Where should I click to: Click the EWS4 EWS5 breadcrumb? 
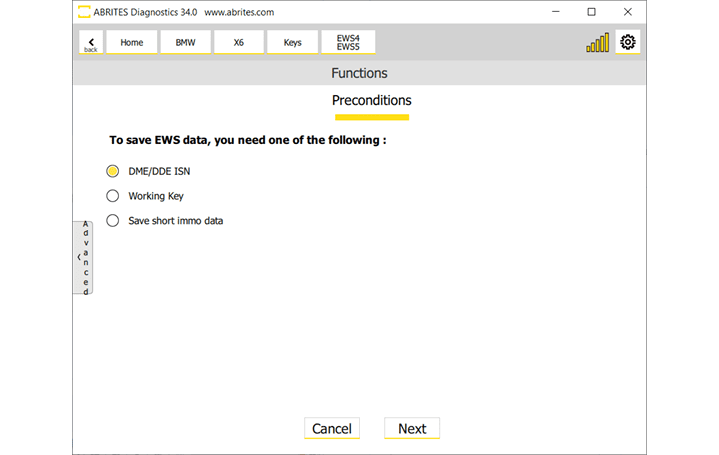tap(348, 42)
